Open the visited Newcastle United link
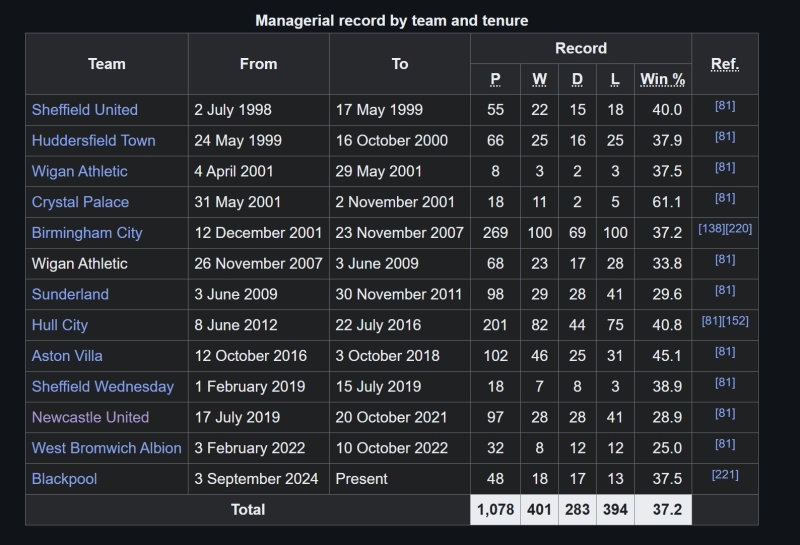800x545 pixels. tap(90, 417)
